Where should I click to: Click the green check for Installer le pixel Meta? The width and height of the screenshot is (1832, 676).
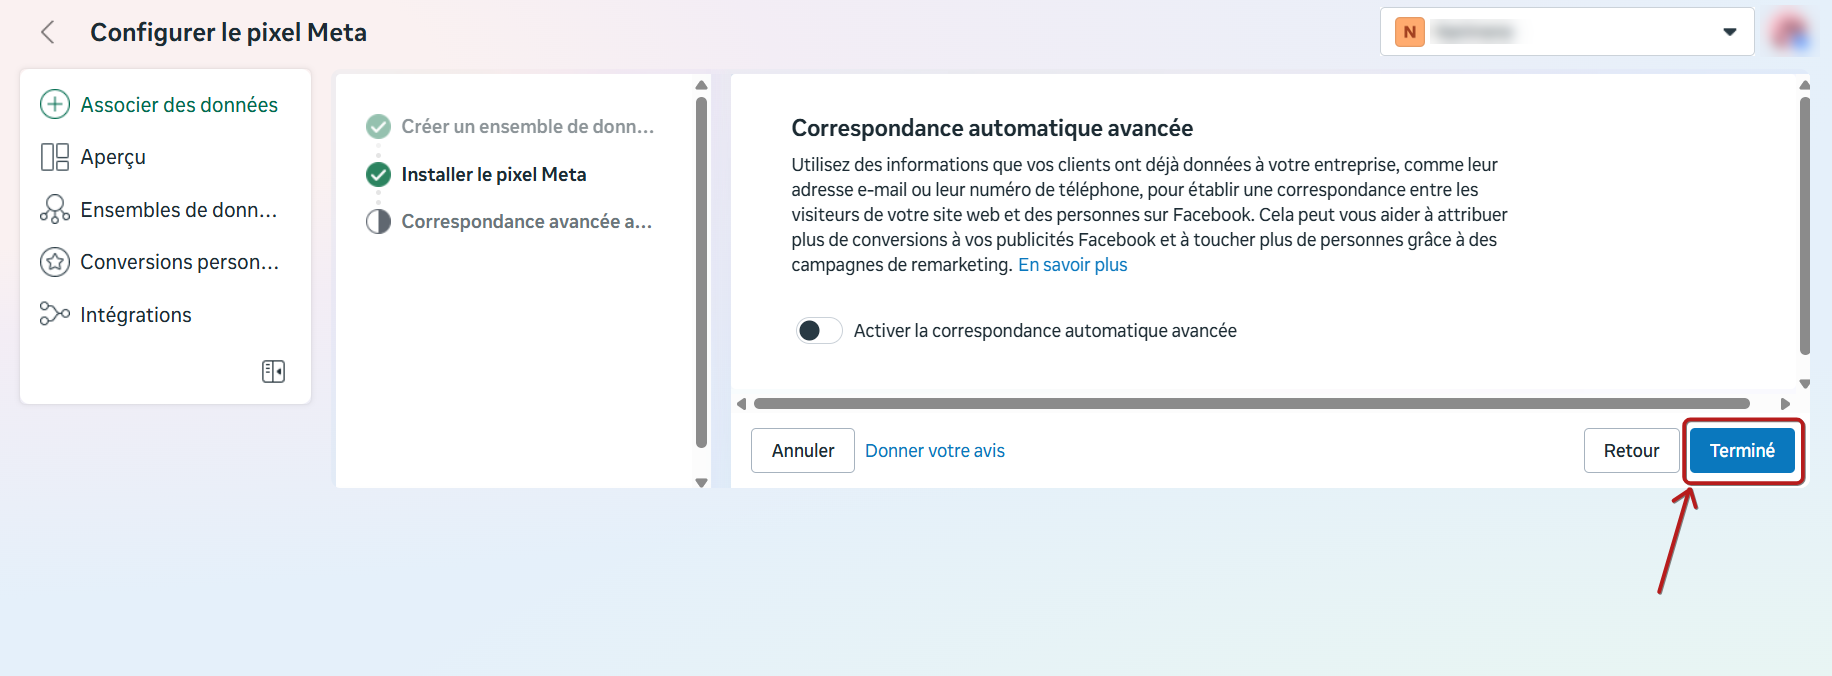378,174
